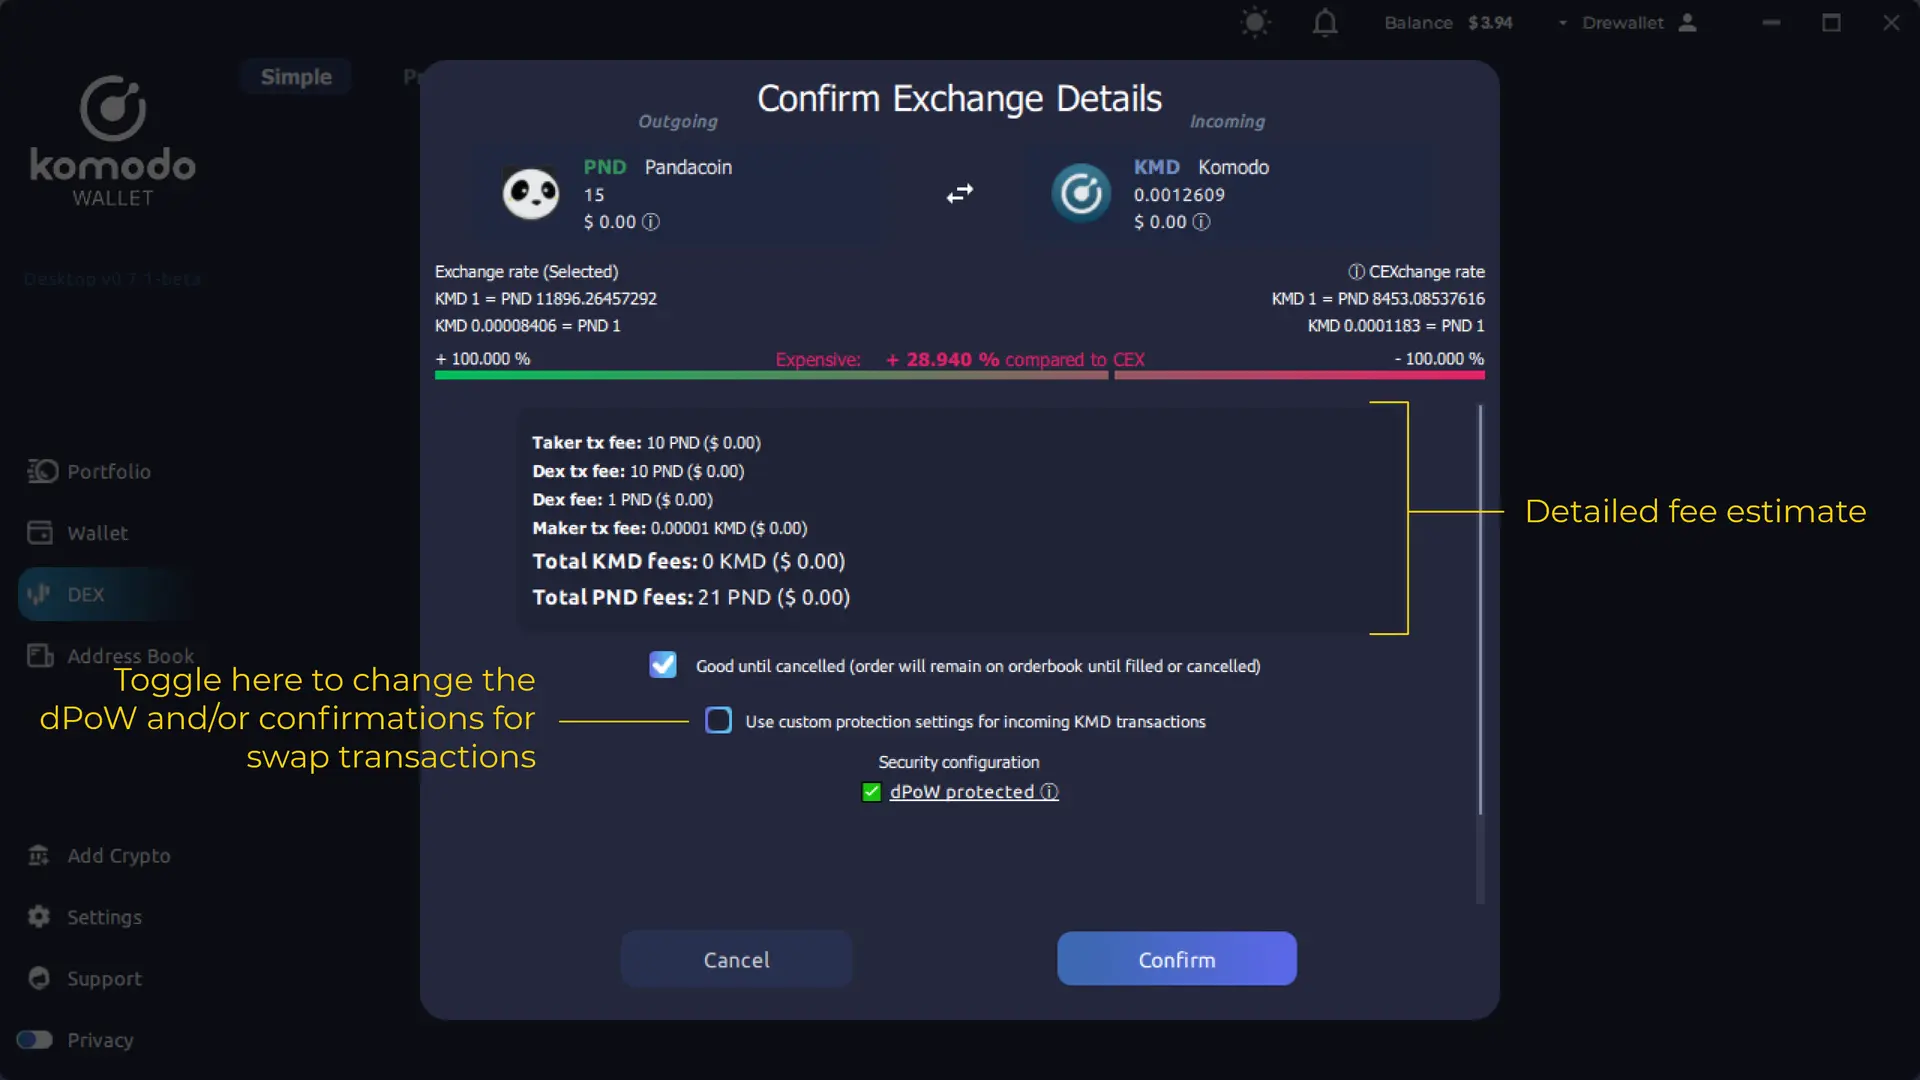Open the DEX trading panel

click(86, 593)
